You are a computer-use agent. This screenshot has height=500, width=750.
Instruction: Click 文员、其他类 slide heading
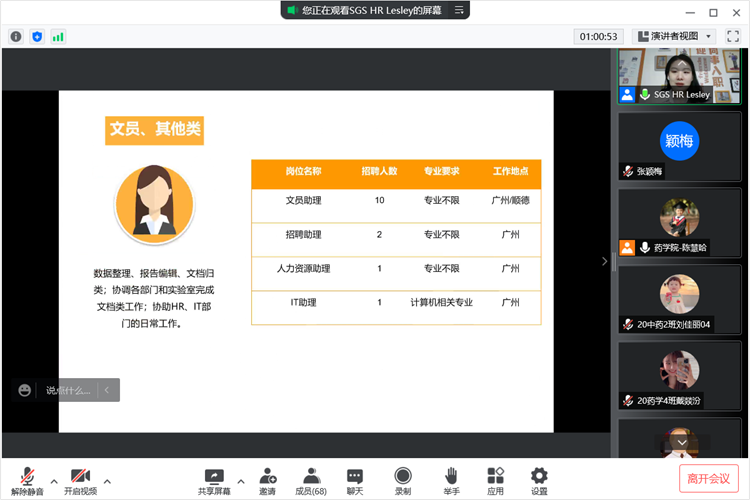pos(154,130)
